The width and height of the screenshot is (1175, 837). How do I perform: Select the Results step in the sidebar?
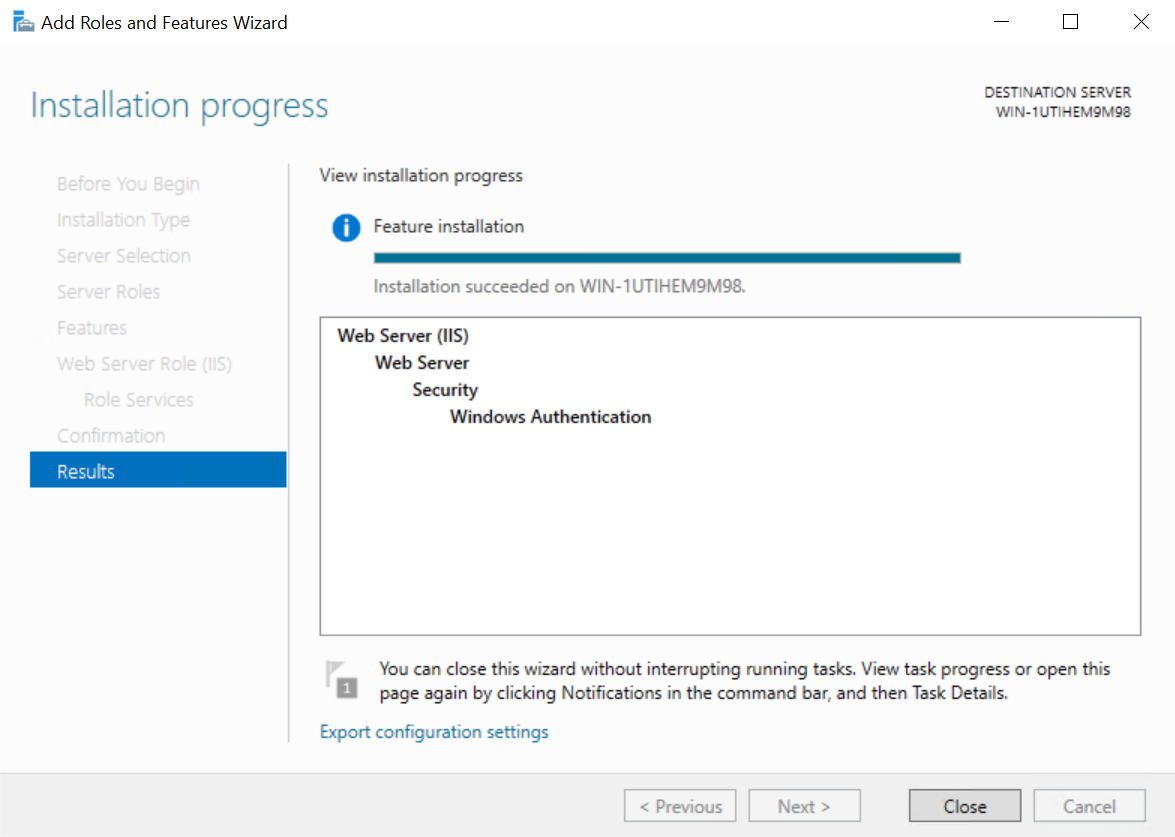(158, 470)
